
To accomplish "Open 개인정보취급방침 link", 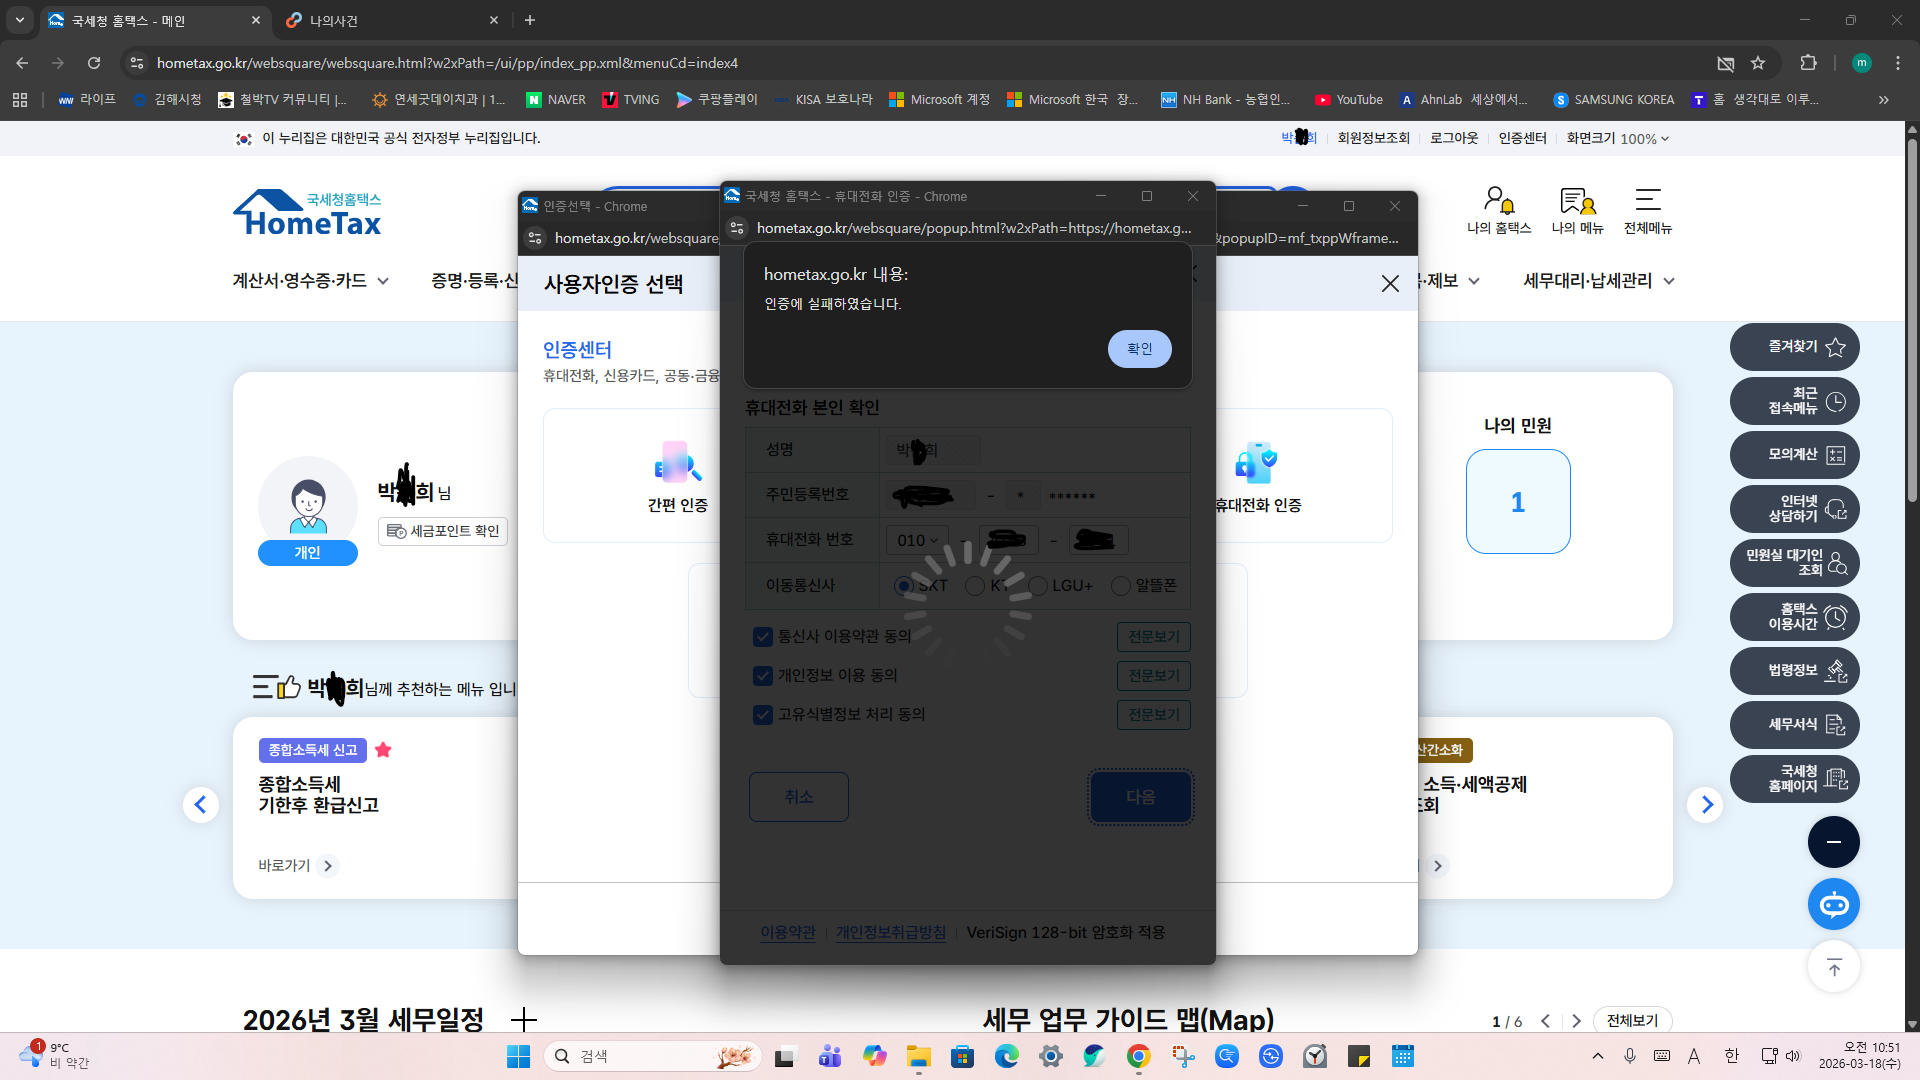I will point(891,932).
